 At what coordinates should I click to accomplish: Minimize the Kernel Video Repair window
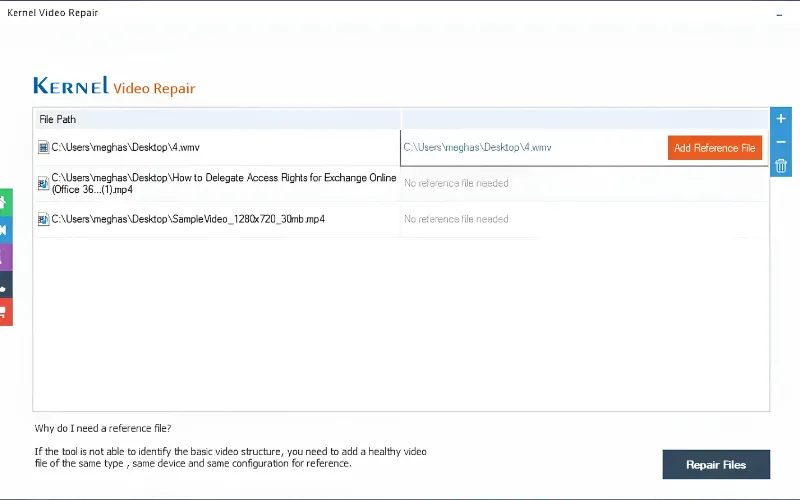(x=779, y=15)
